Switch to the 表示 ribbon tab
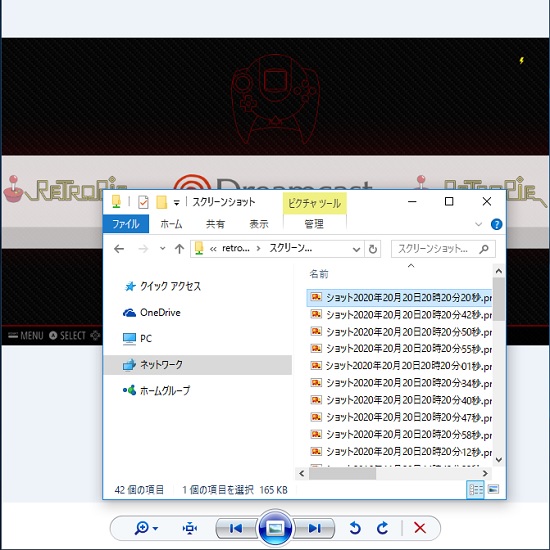This screenshot has width=550, height=550. pyautogui.click(x=259, y=224)
